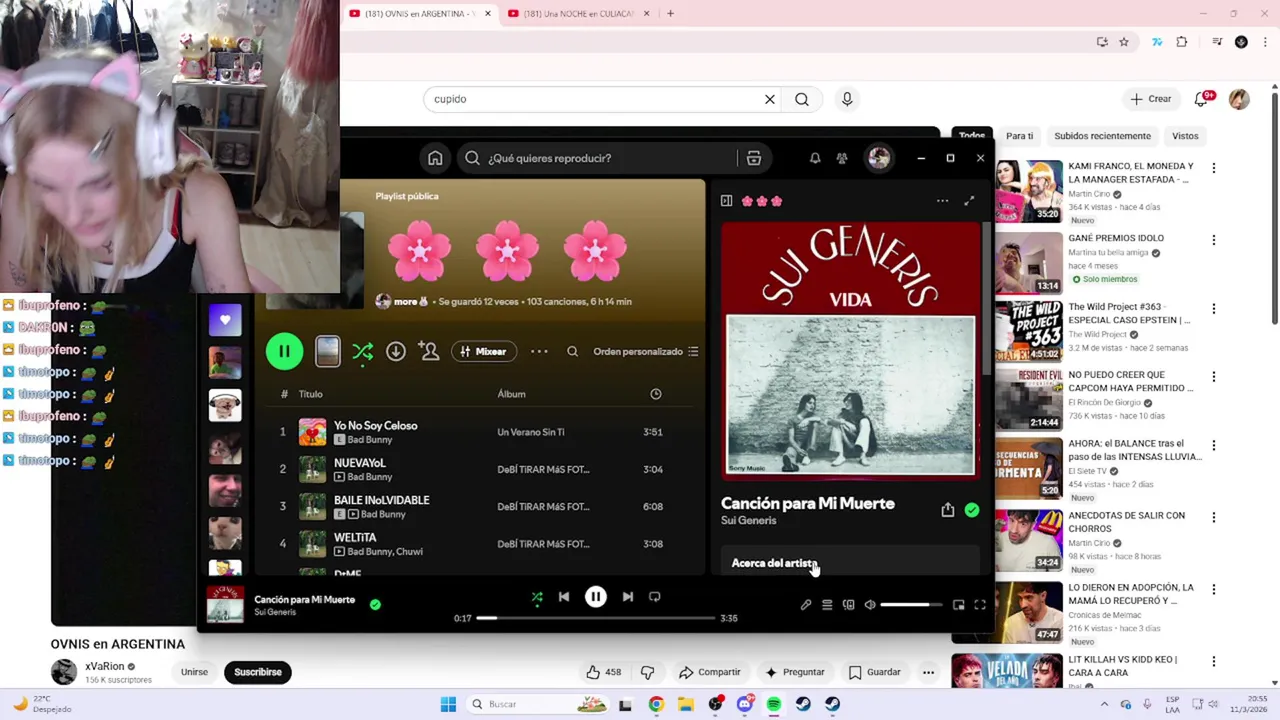This screenshot has width=1280, height=720.
Task: Select Para ti filter chip
Action: [1019, 136]
